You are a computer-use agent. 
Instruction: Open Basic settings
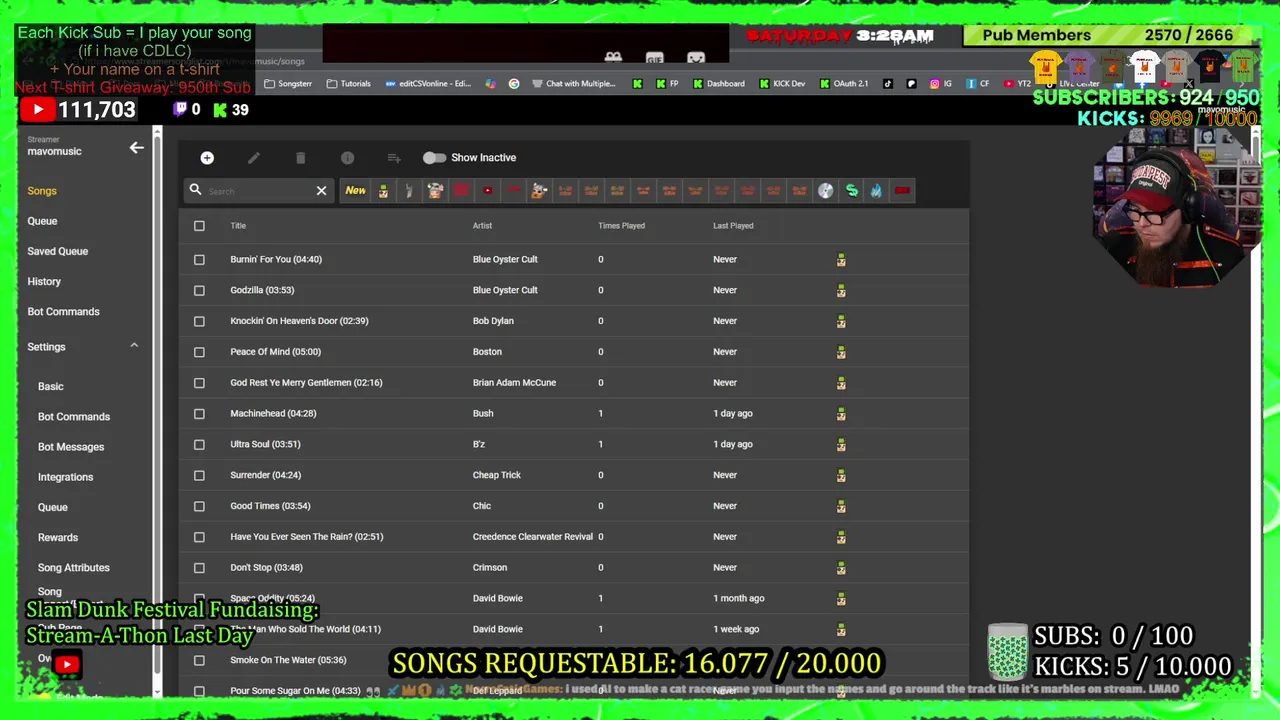50,386
